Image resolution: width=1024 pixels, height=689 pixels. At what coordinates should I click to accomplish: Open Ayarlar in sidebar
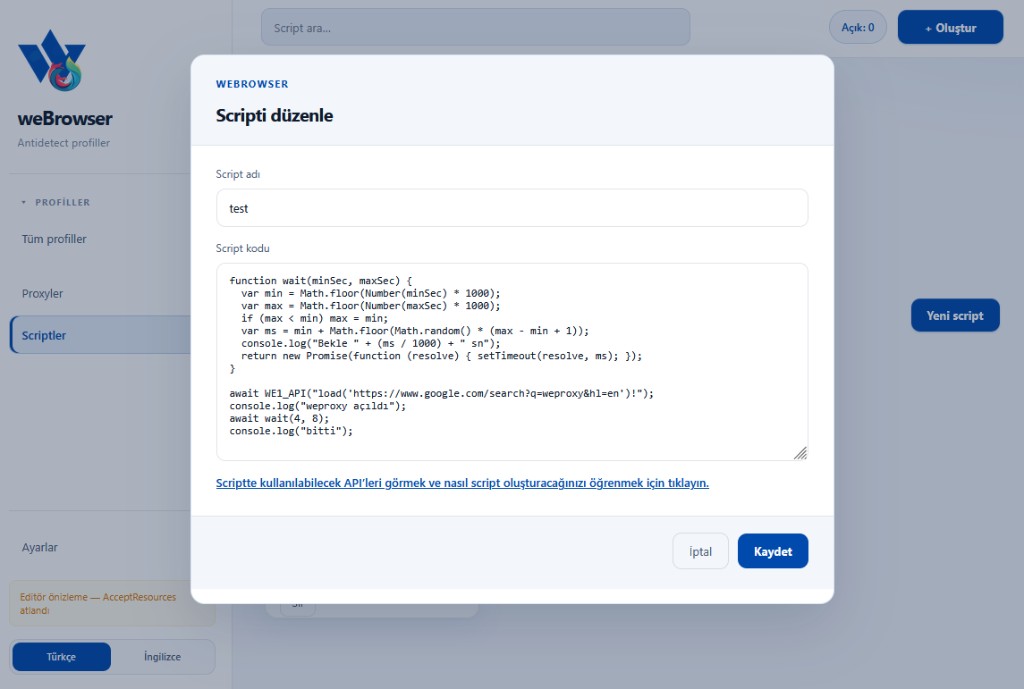coord(40,547)
